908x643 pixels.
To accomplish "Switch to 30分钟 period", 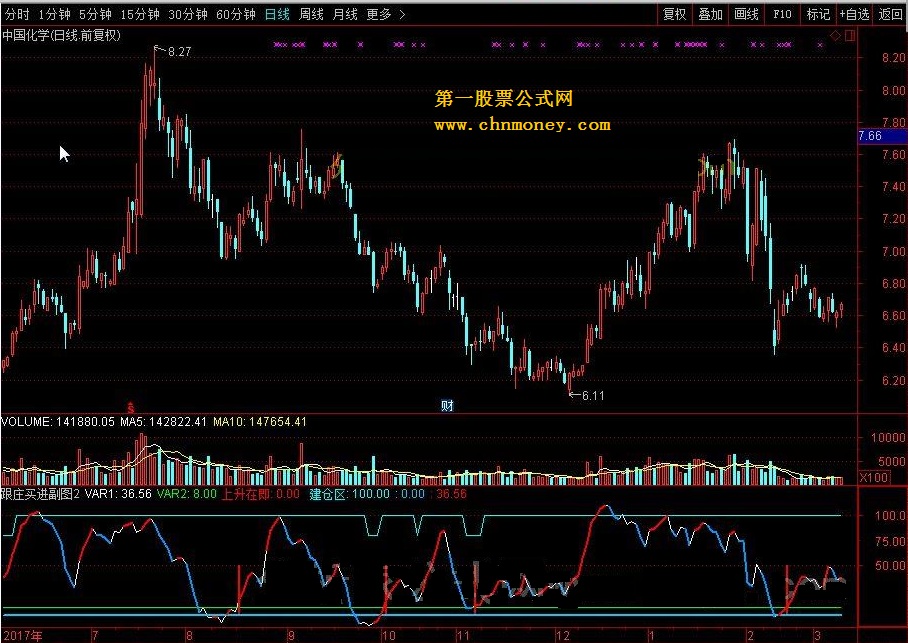I will coord(188,14).
